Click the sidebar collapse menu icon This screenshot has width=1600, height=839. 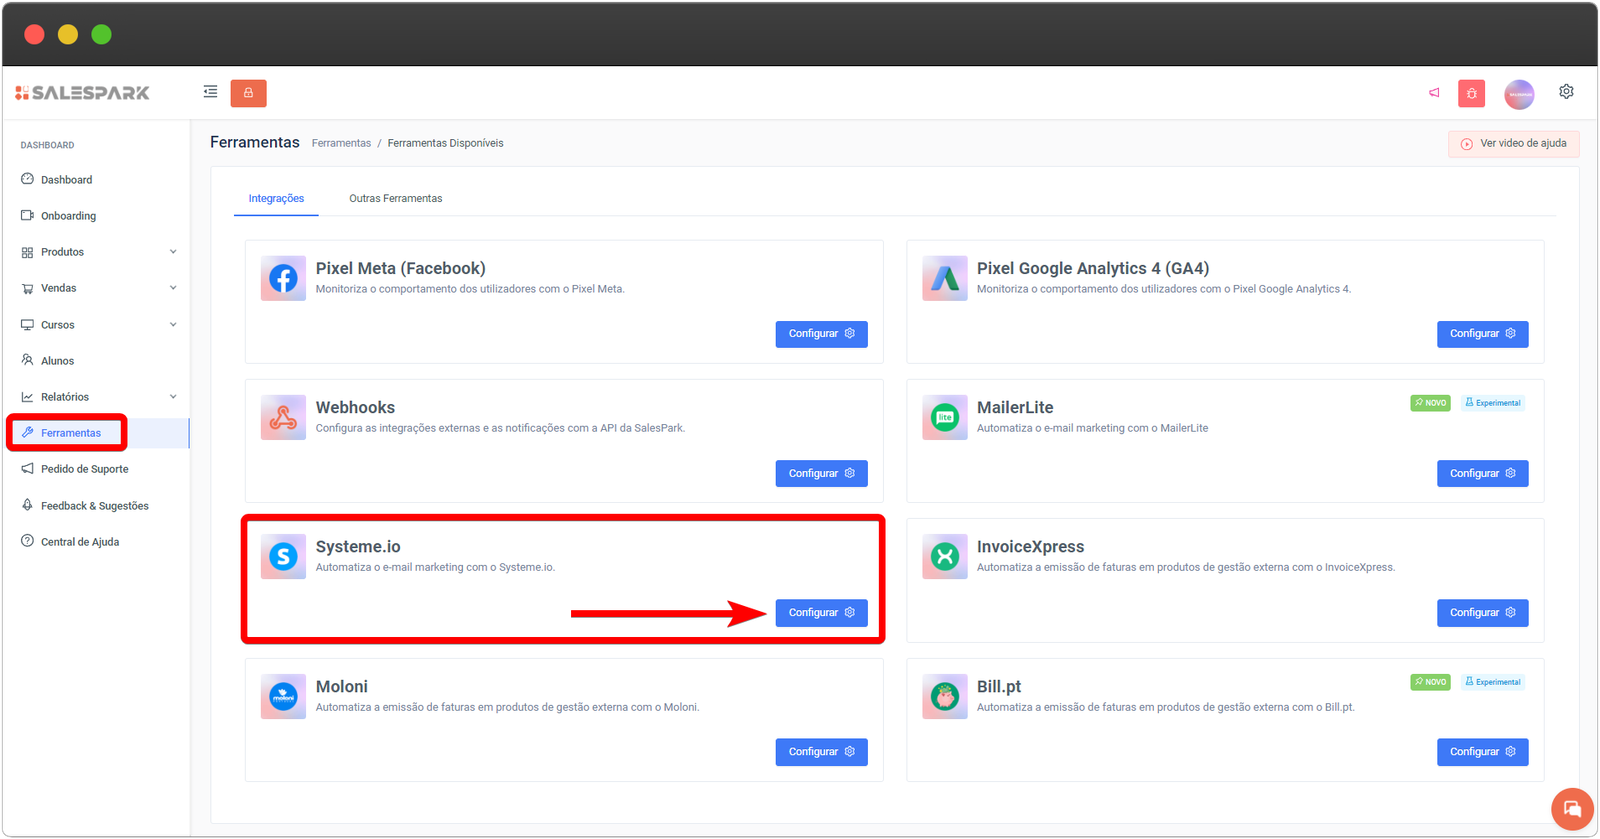tap(210, 92)
